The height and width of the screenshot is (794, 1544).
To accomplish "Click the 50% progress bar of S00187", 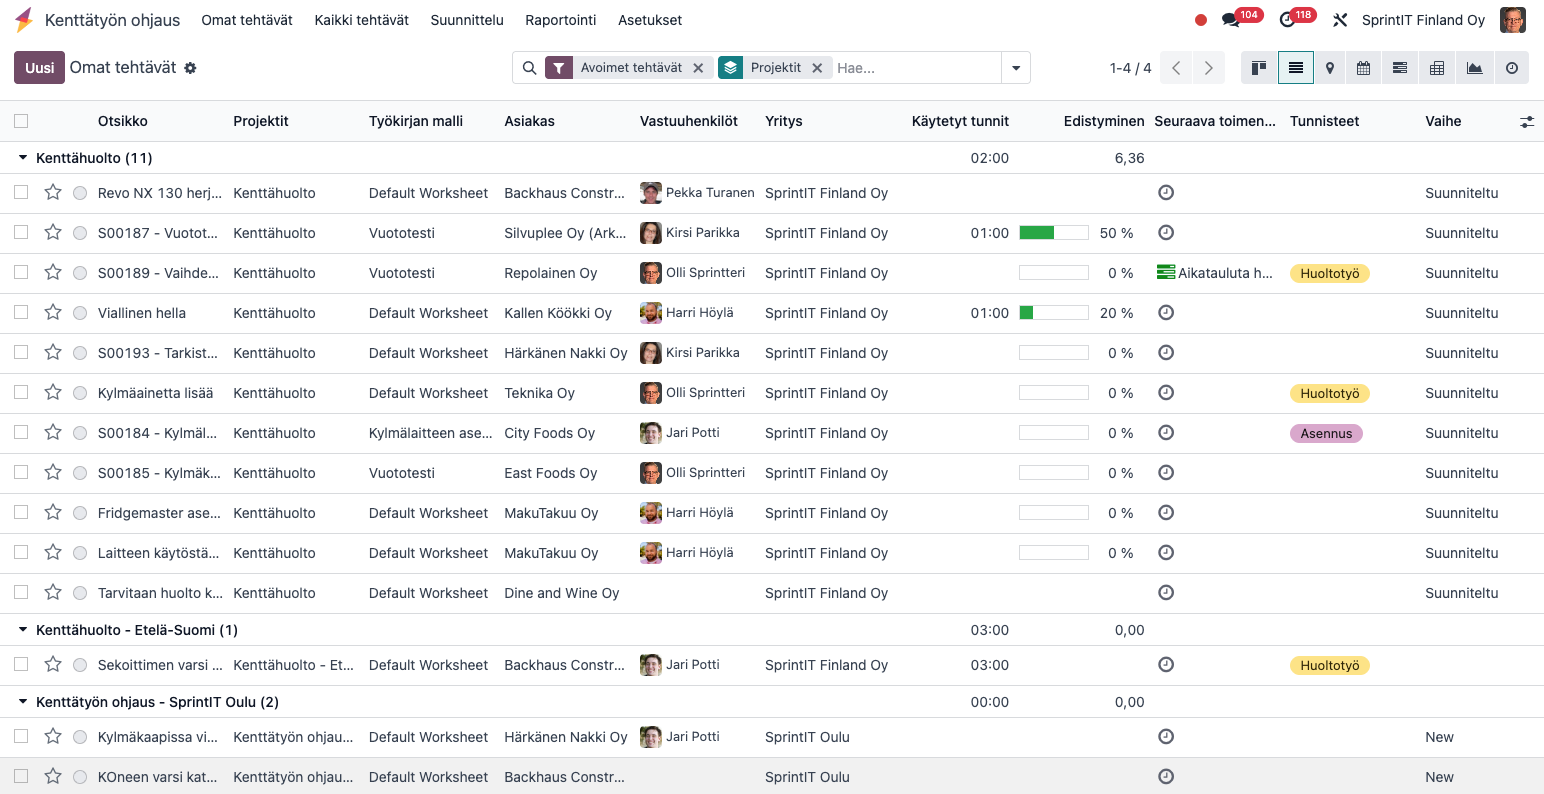I will (x=1053, y=232).
